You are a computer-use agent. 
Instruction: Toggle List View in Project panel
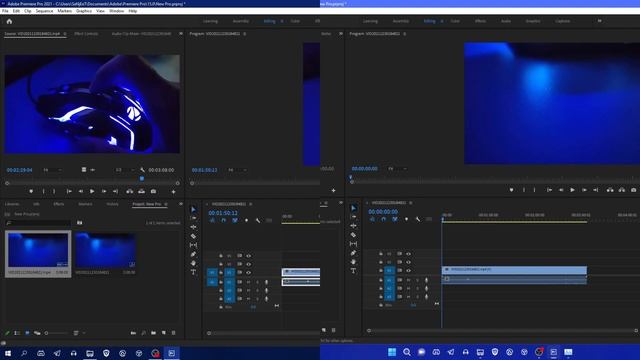(x=17, y=333)
